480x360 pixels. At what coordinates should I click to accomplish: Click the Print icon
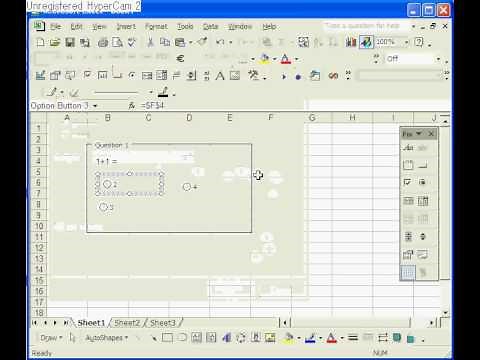point(103,42)
